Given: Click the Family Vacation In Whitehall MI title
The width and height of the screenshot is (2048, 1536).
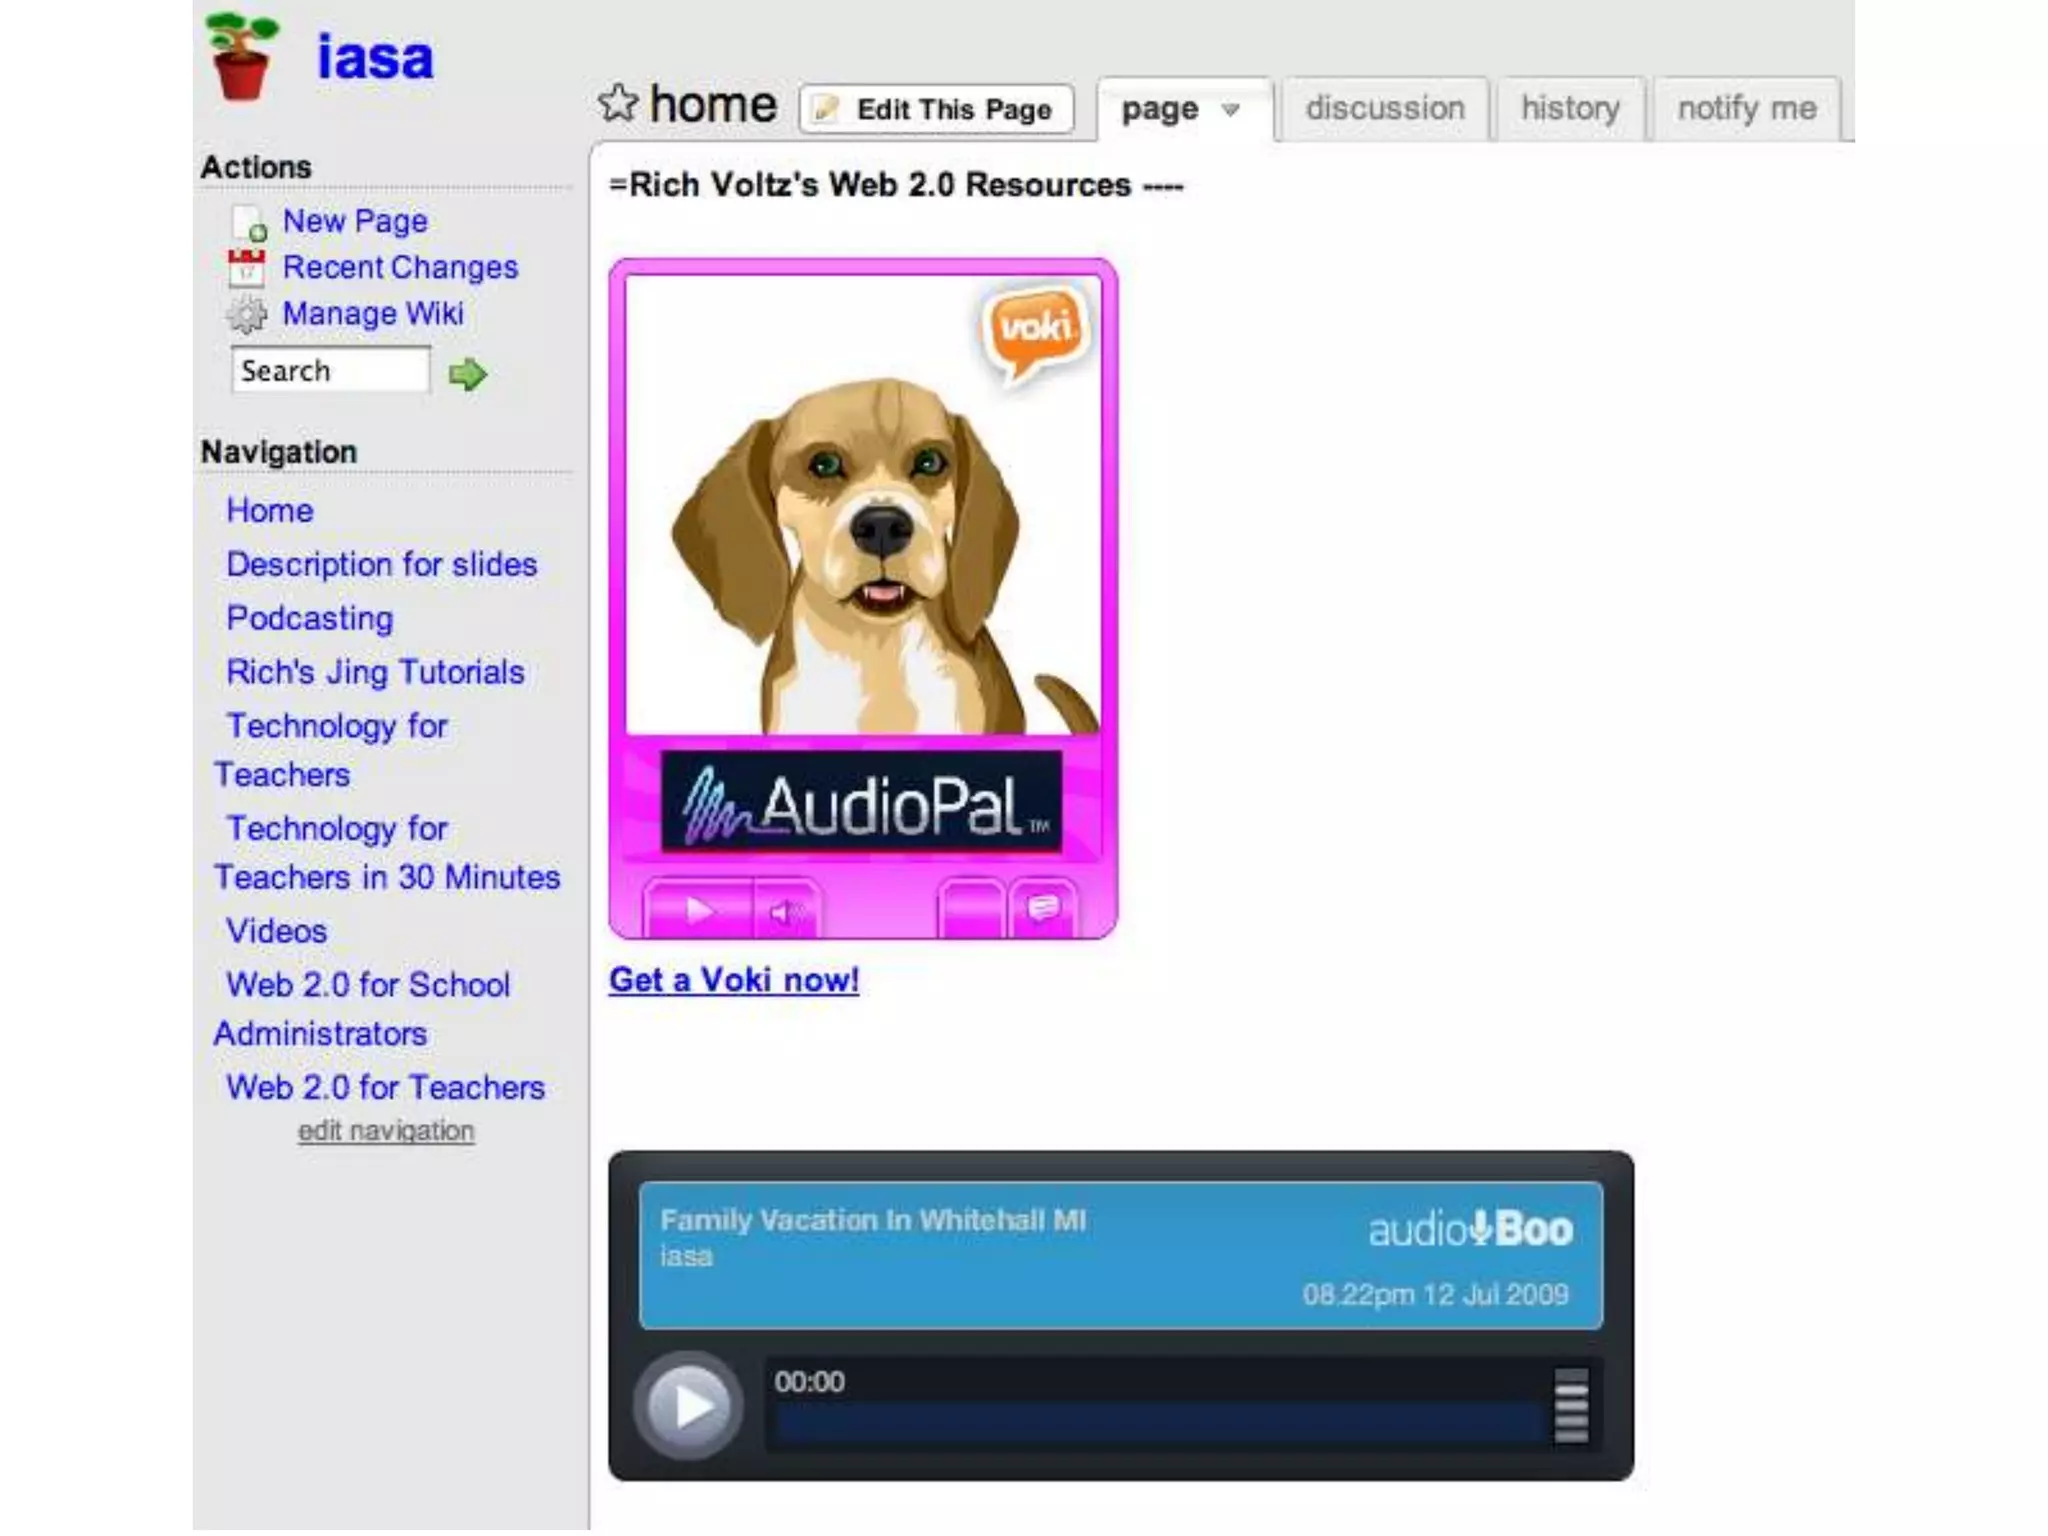Looking at the screenshot, I should 873,1220.
